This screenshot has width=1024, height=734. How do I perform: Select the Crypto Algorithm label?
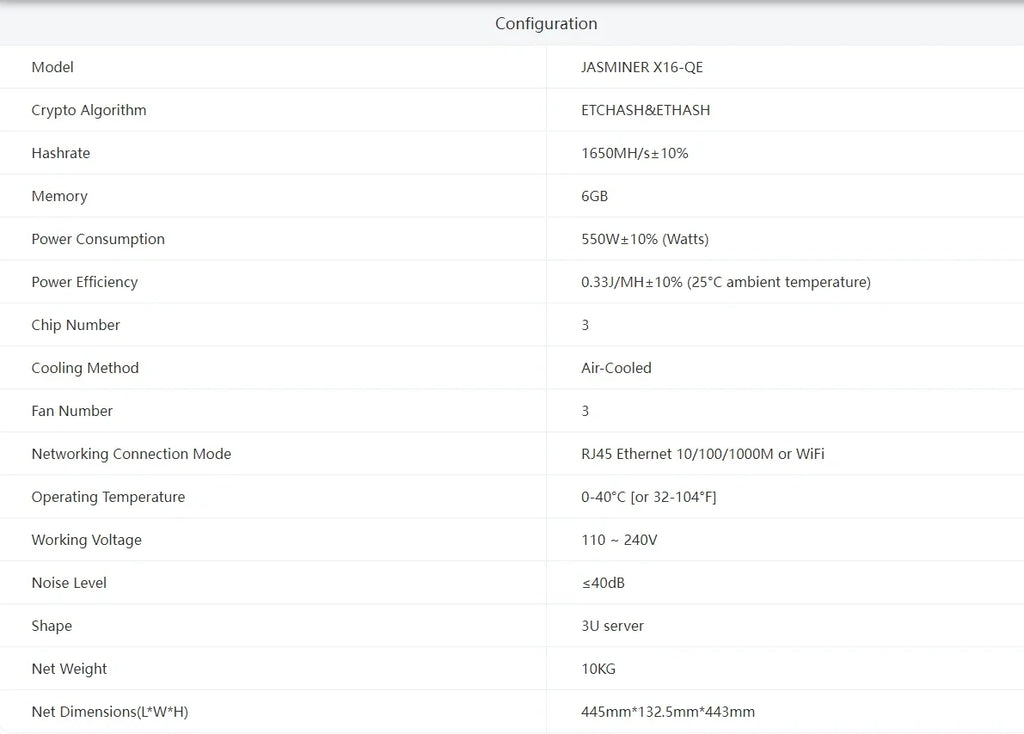point(89,111)
